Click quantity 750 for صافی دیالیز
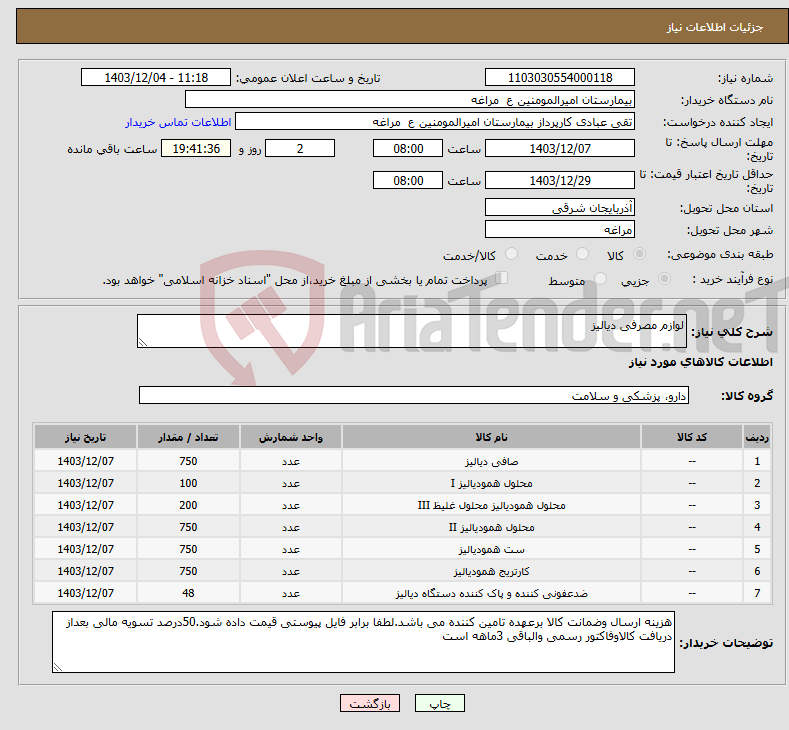This screenshot has width=789, height=730. [x=188, y=461]
